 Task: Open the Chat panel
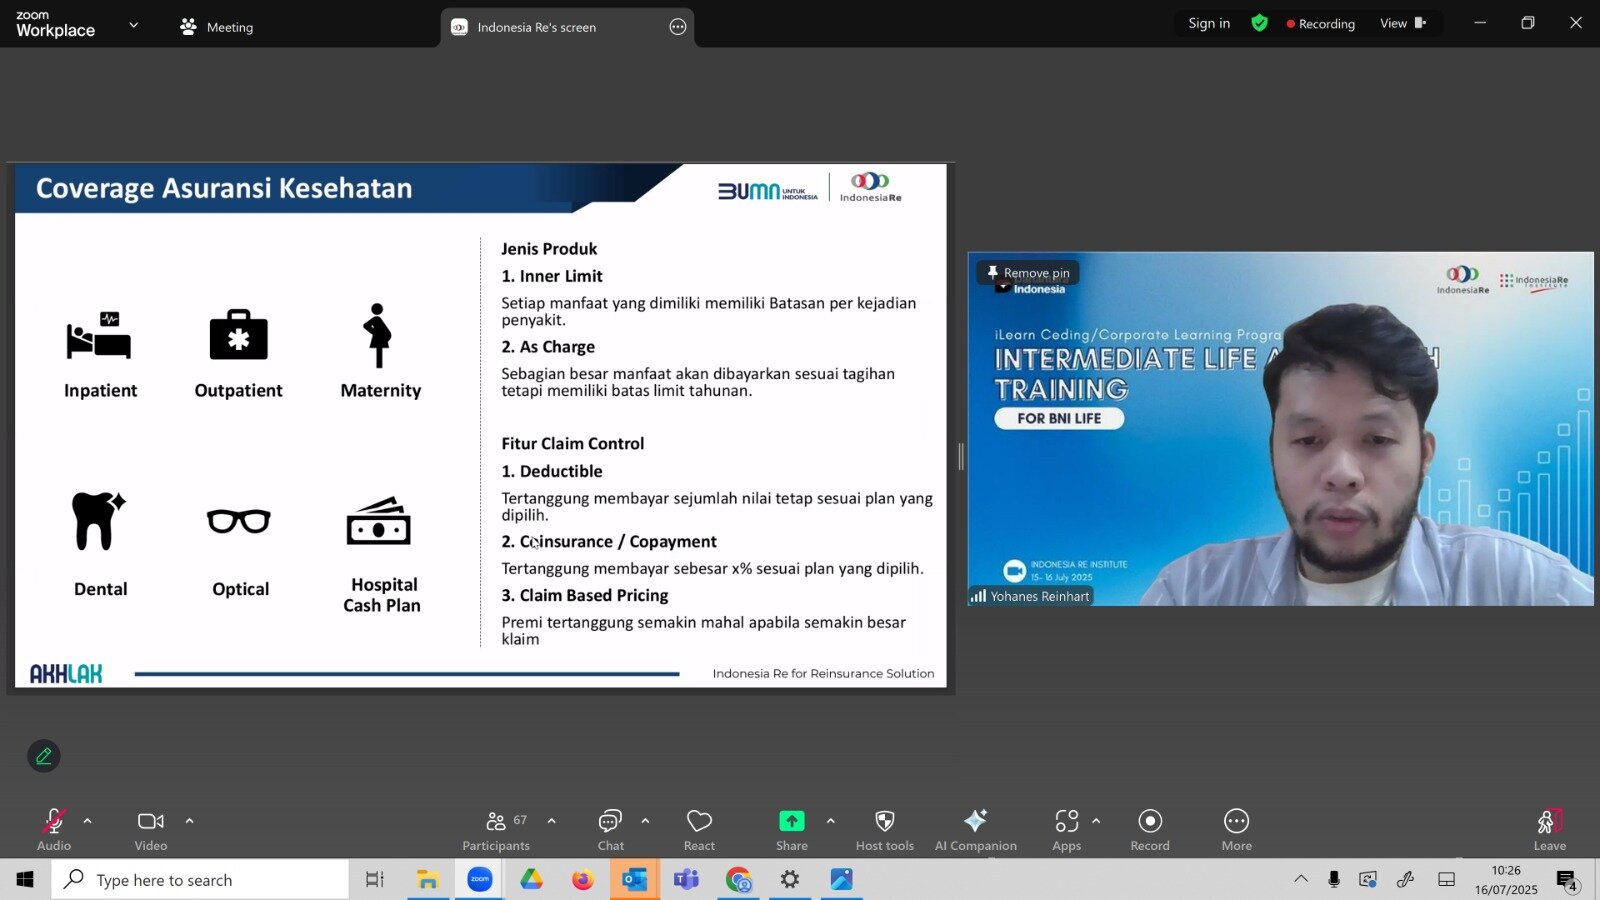pyautogui.click(x=610, y=829)
